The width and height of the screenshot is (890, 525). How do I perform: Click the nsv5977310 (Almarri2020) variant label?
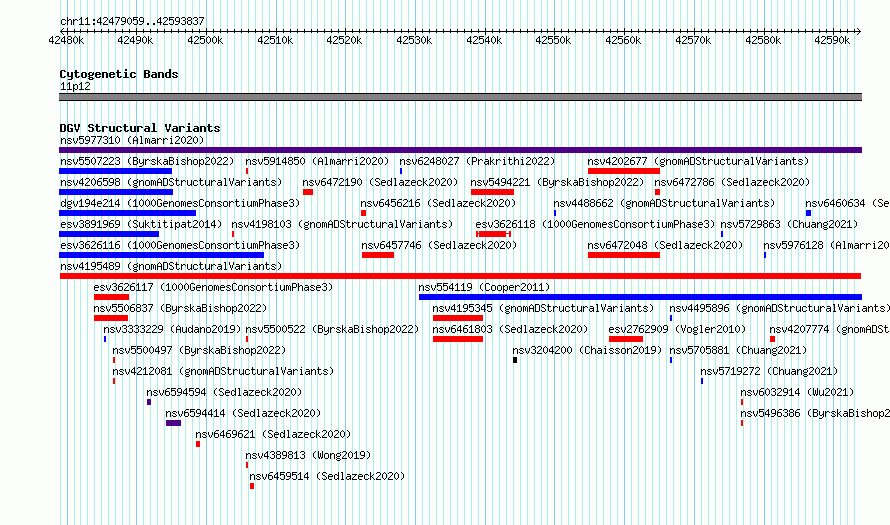click(x=132, y=140)
